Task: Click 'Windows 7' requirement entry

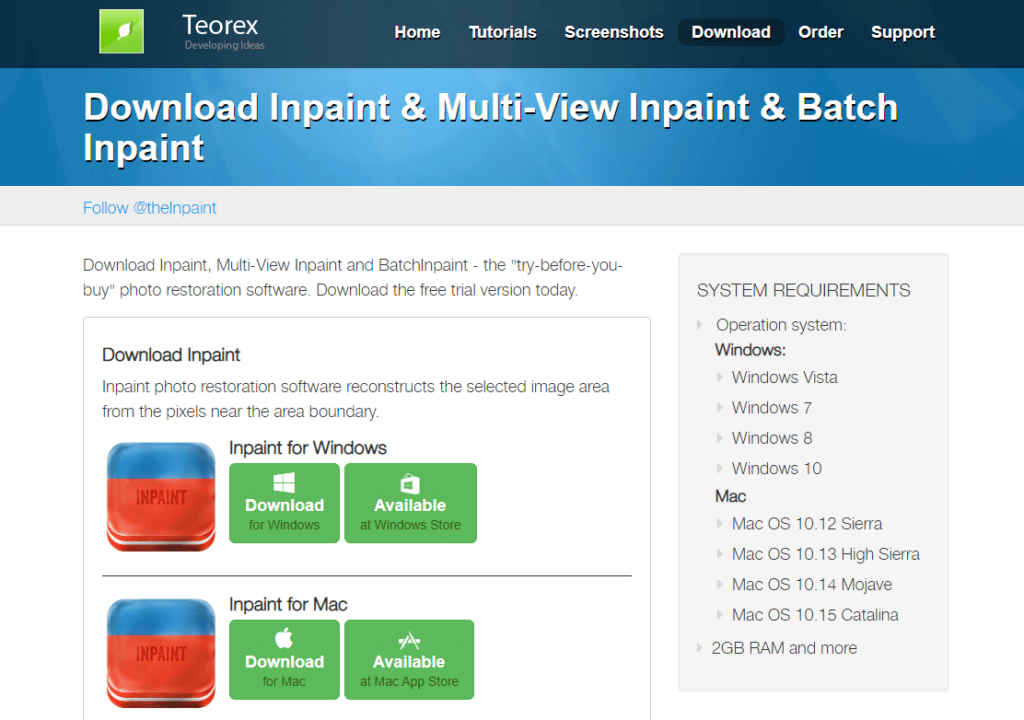Action: click(x=772, y=408)
